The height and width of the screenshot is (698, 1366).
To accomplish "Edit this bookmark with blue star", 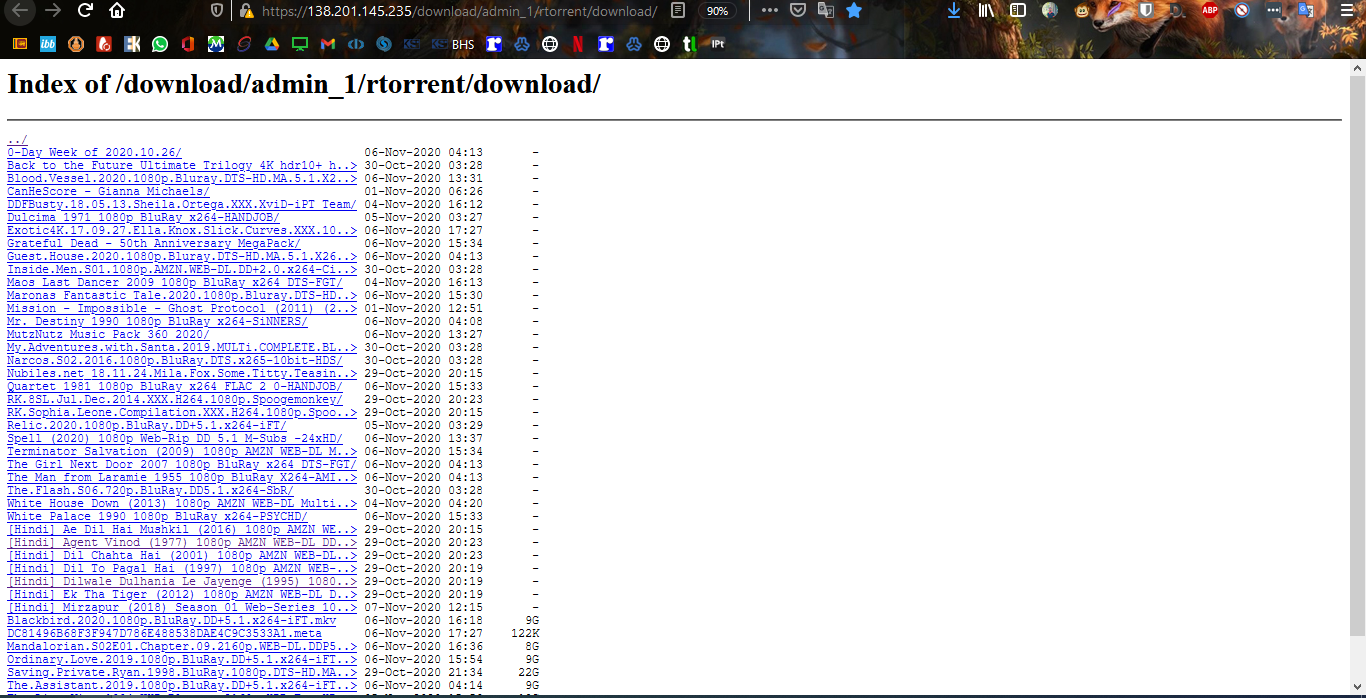I will click(854, 11).
